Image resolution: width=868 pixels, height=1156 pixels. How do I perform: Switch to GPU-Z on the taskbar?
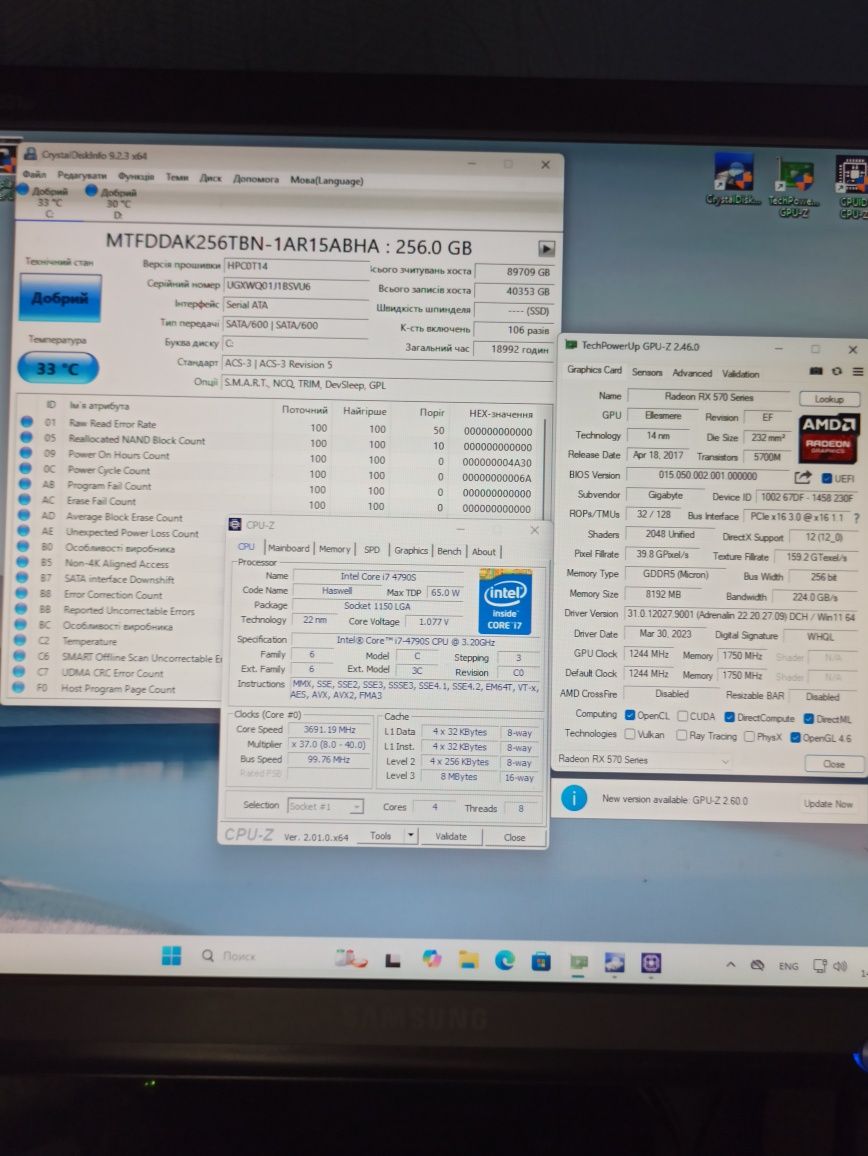[x=579, y=961]
